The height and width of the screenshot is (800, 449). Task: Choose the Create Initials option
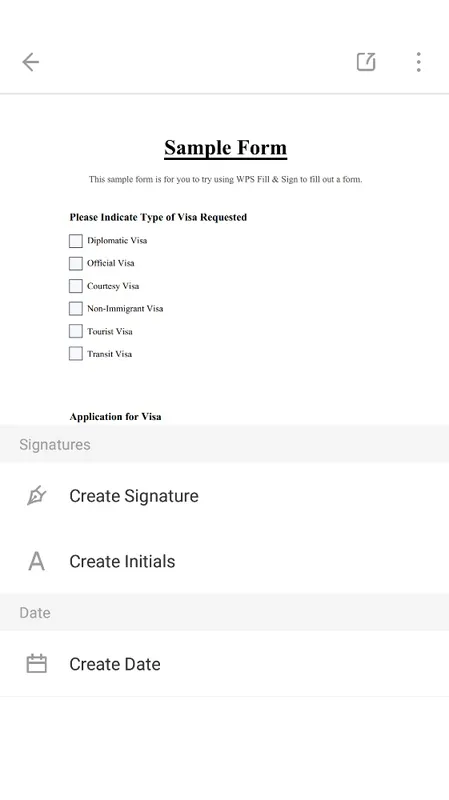(224, 561)
